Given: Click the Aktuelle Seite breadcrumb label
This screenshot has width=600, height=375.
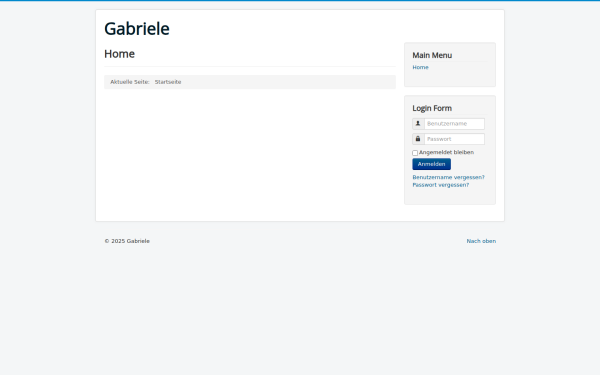Looking at the screenshot, I should coord(130,82).
